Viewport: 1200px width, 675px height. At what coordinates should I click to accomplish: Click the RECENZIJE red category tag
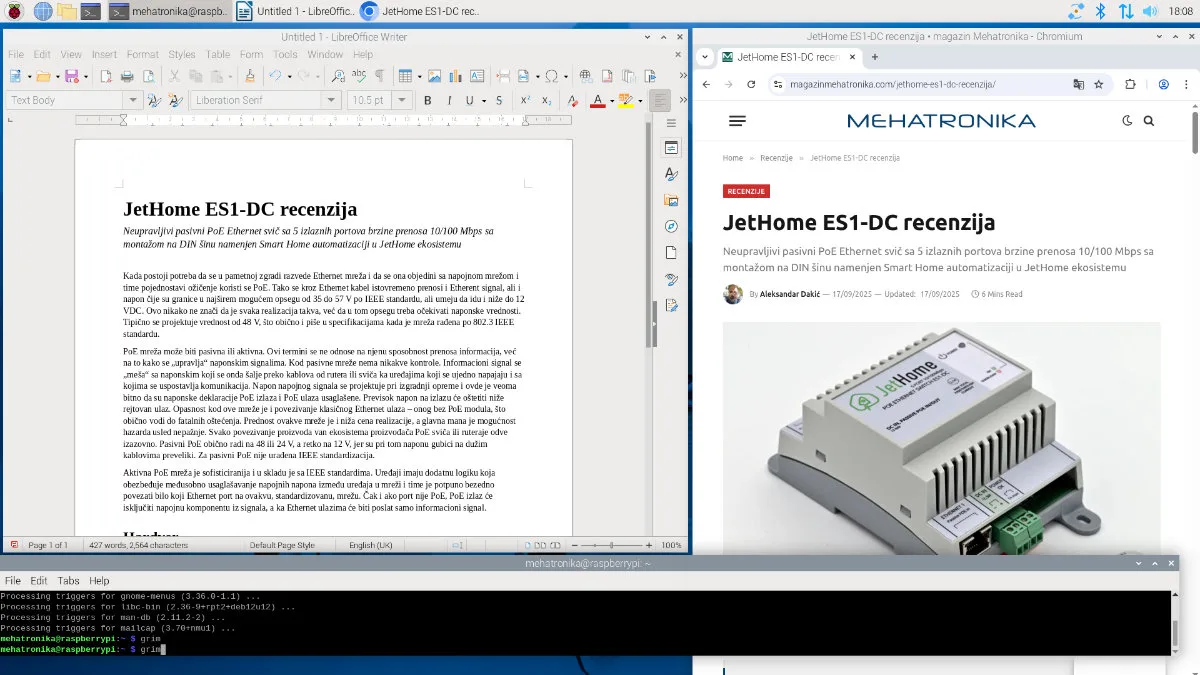(746, 191)
